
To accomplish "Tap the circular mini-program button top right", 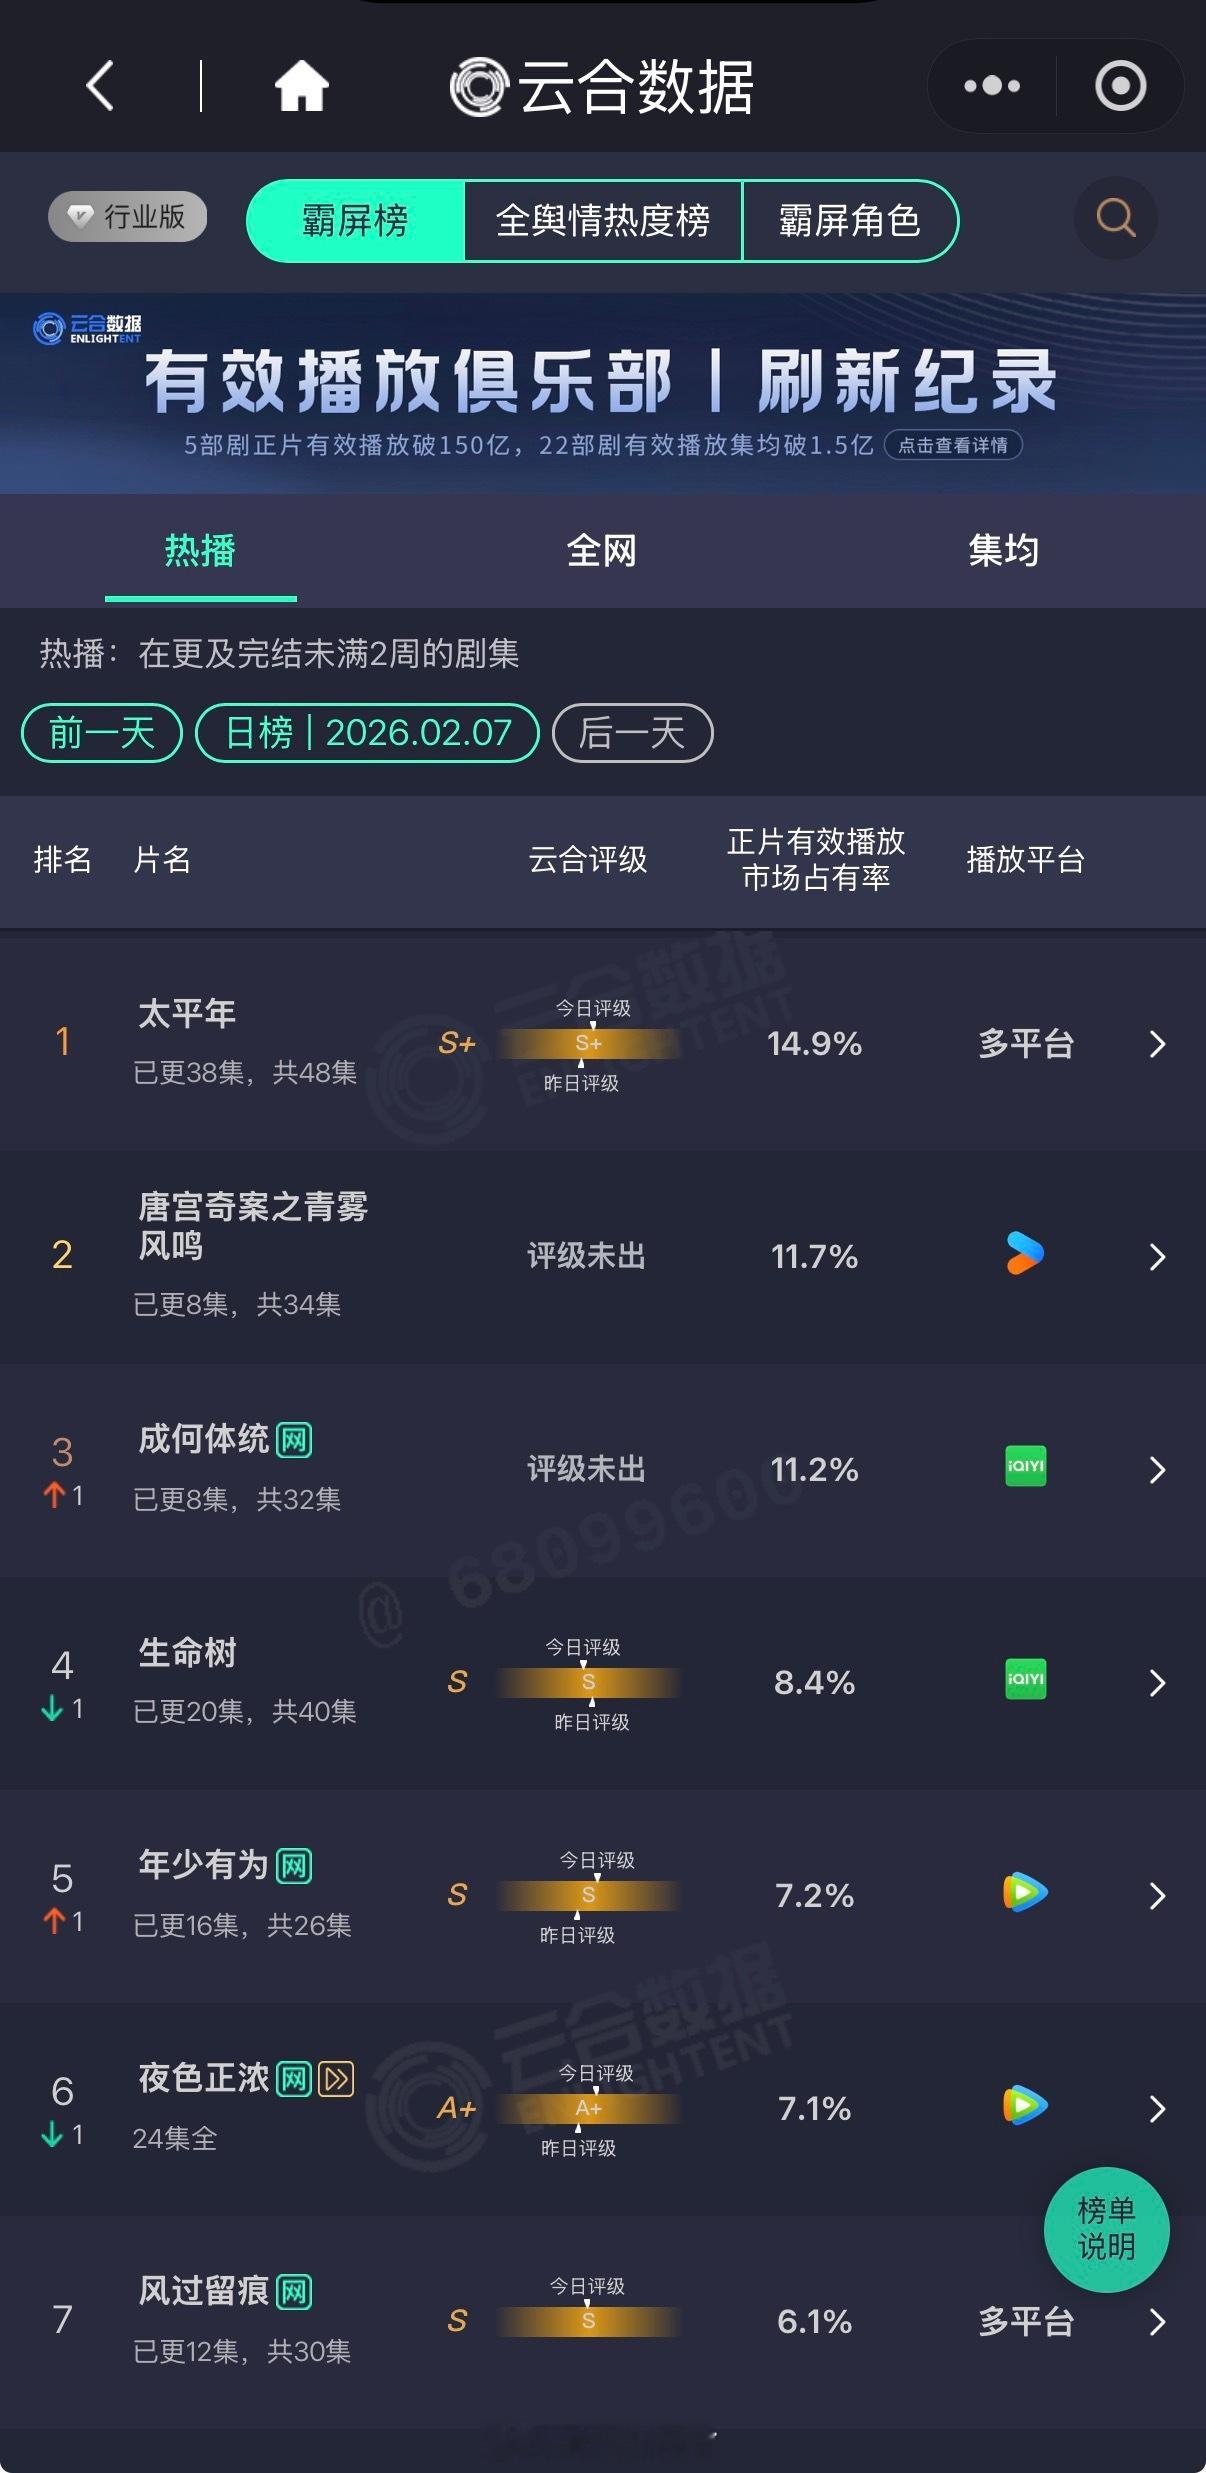I will (1120, 85).
